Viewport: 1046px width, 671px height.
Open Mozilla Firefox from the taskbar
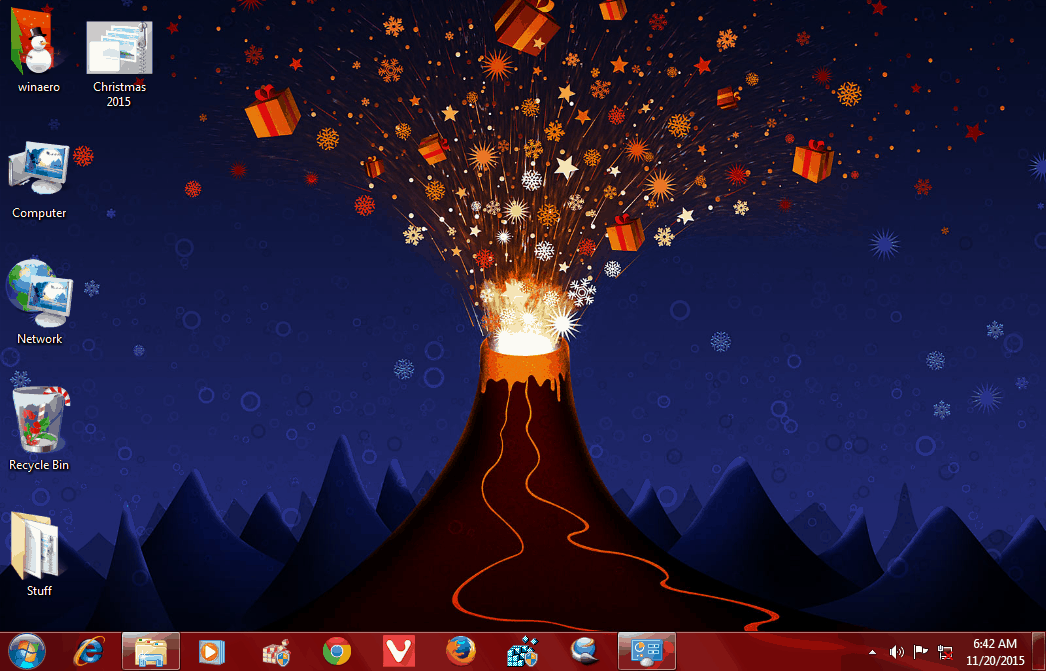coord(460,650)
